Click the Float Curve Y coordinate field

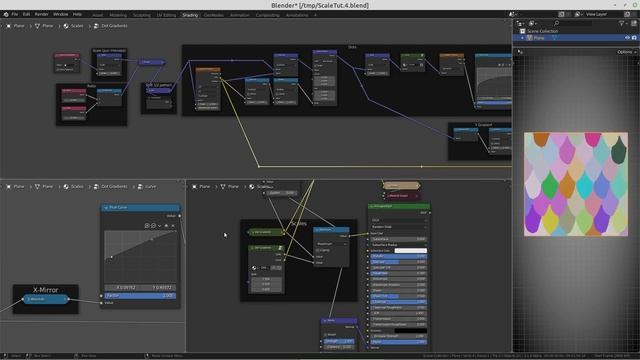pyautogui.click(x=158, y=287)
